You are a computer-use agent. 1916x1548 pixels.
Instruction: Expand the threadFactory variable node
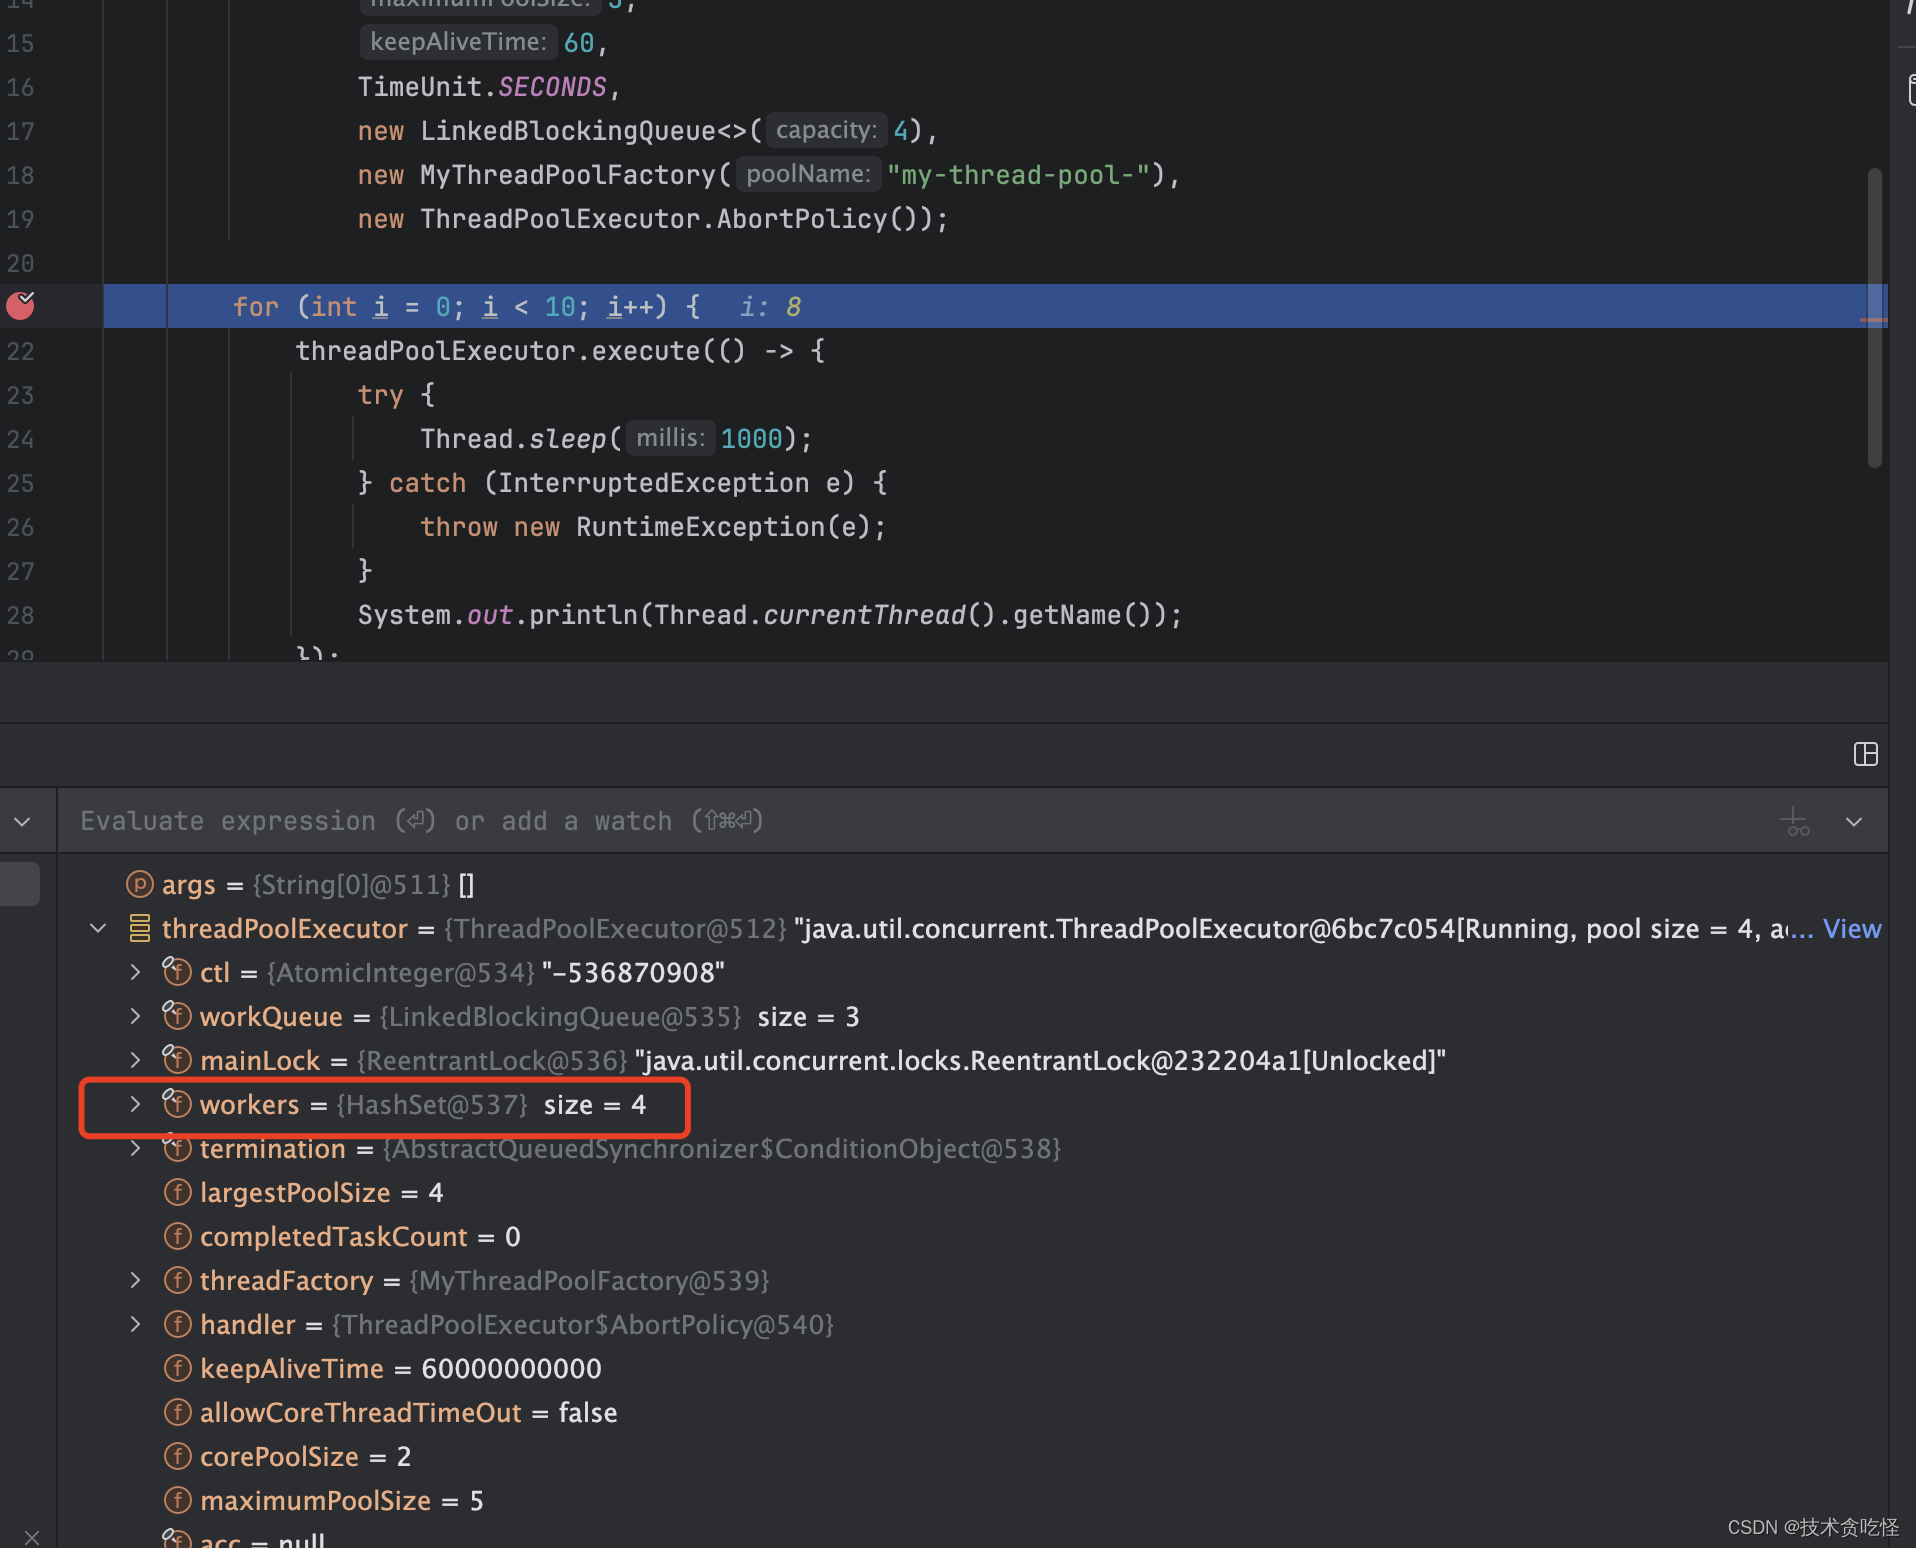click(x=135, y=1280)
